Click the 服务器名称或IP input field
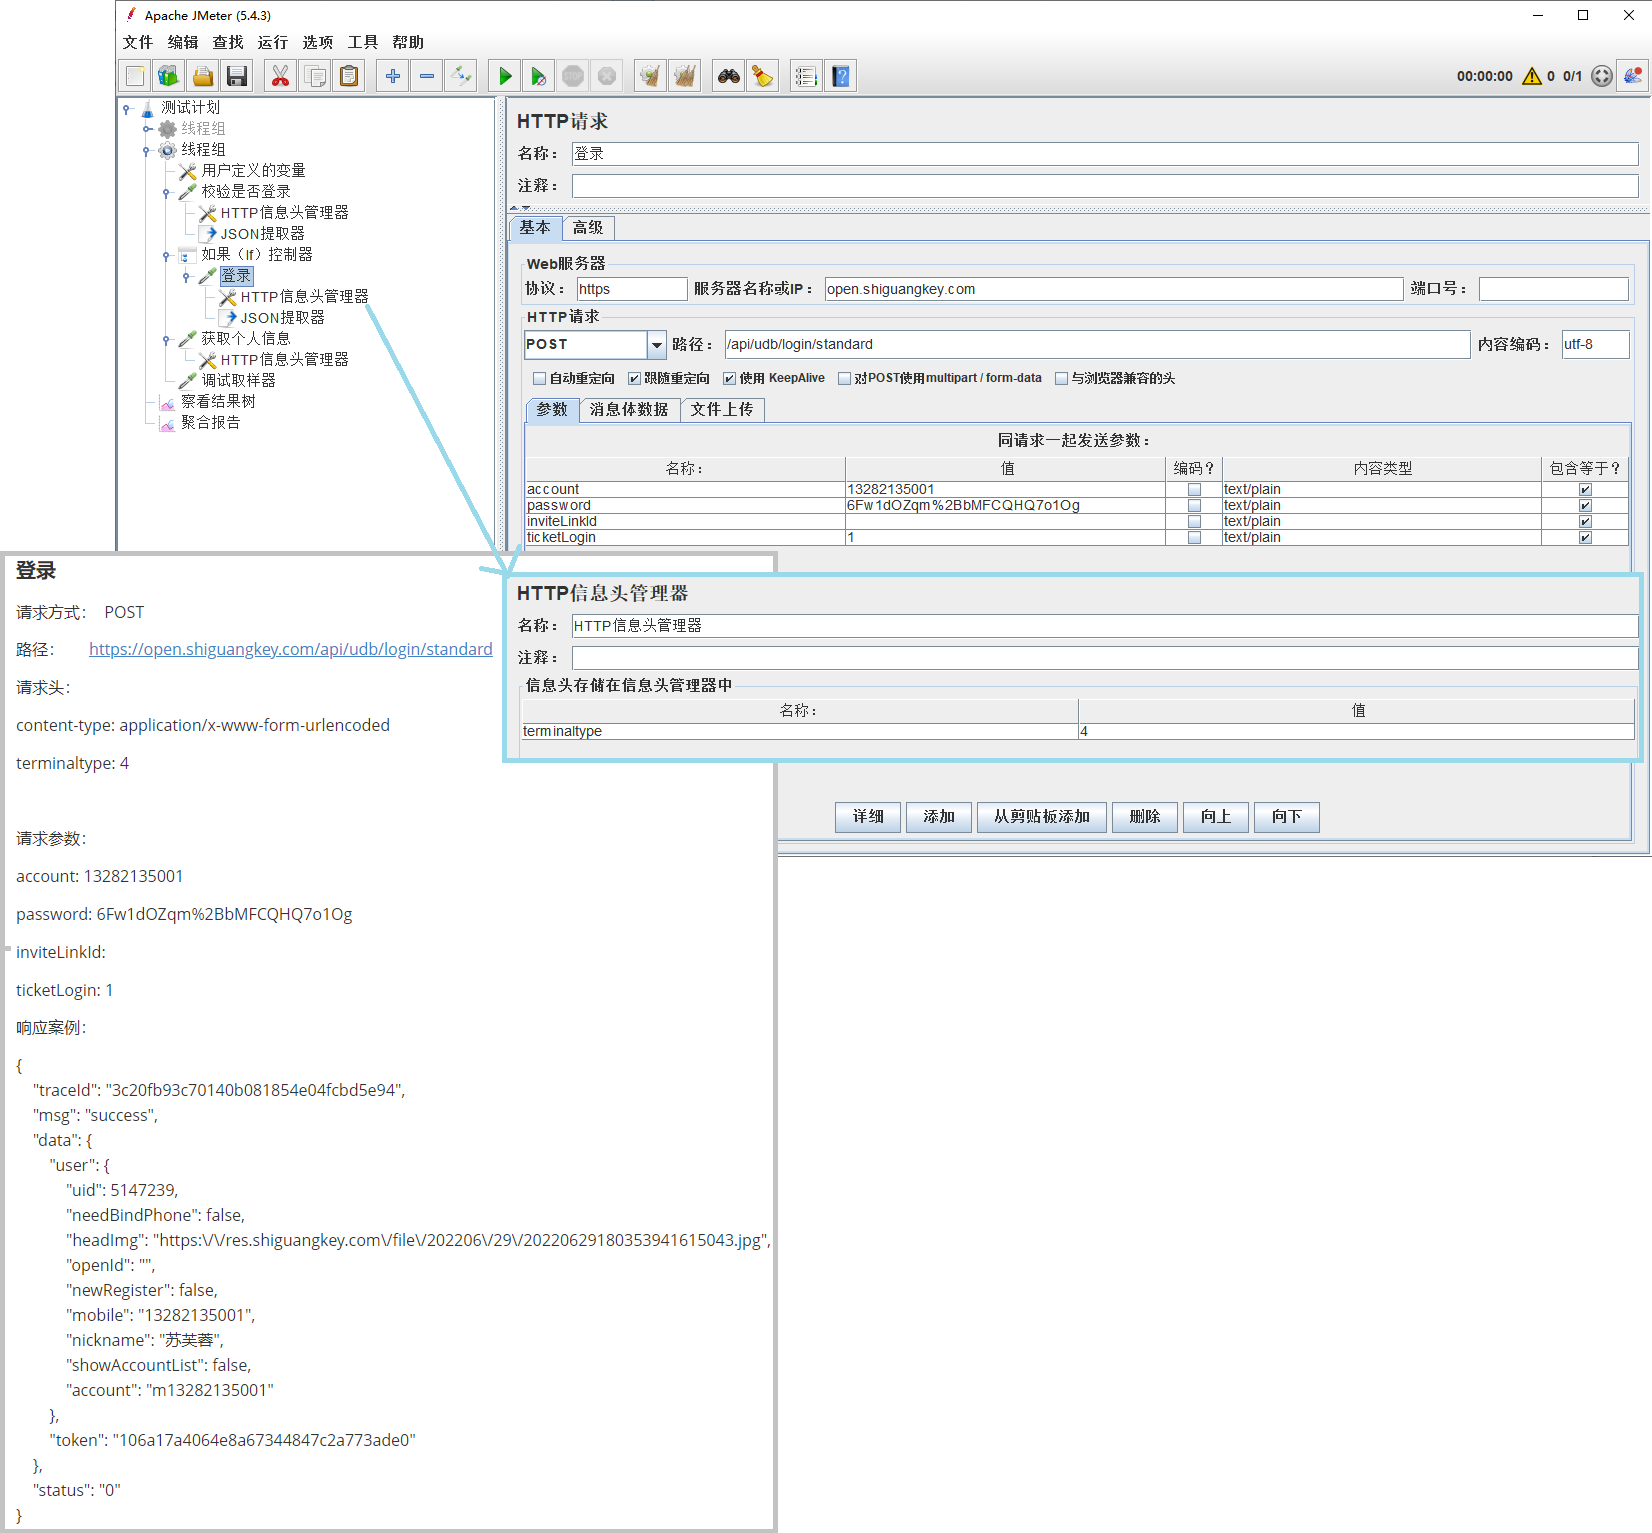This screenshot has height=1533, width=1652. [x=1113, y=289]
